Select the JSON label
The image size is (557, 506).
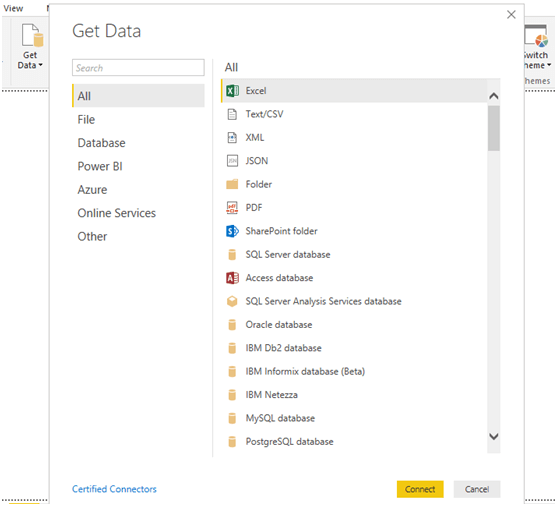click(x=257, y=161)
